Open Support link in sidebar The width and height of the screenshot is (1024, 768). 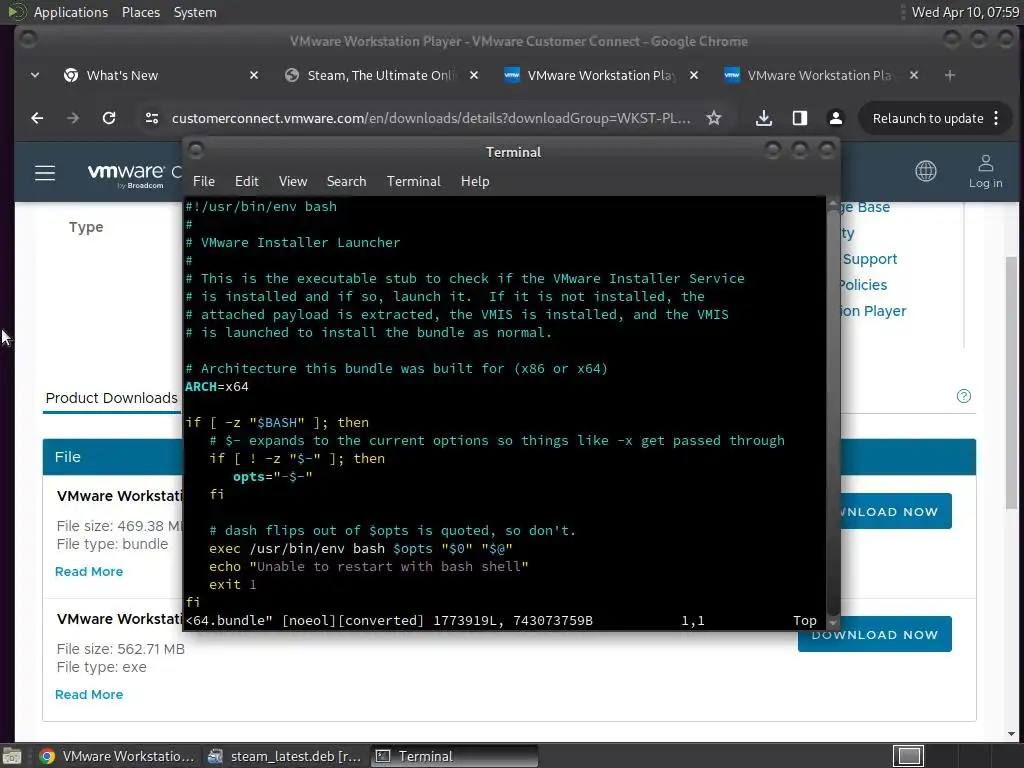869,259
